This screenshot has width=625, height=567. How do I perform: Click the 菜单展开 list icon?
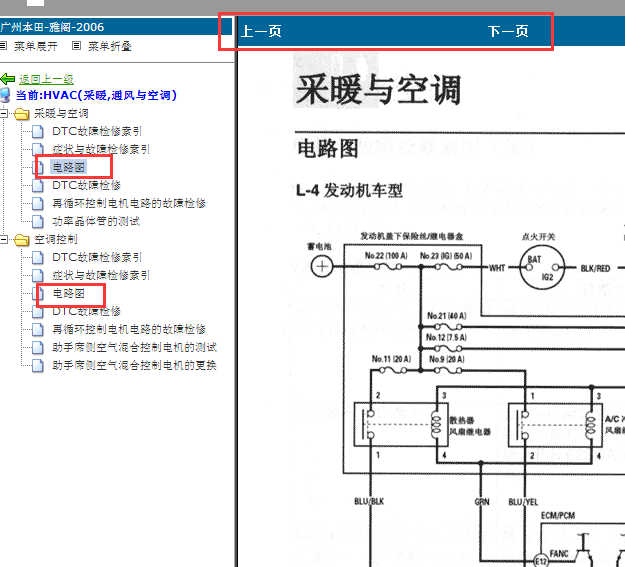pos(3,46)
